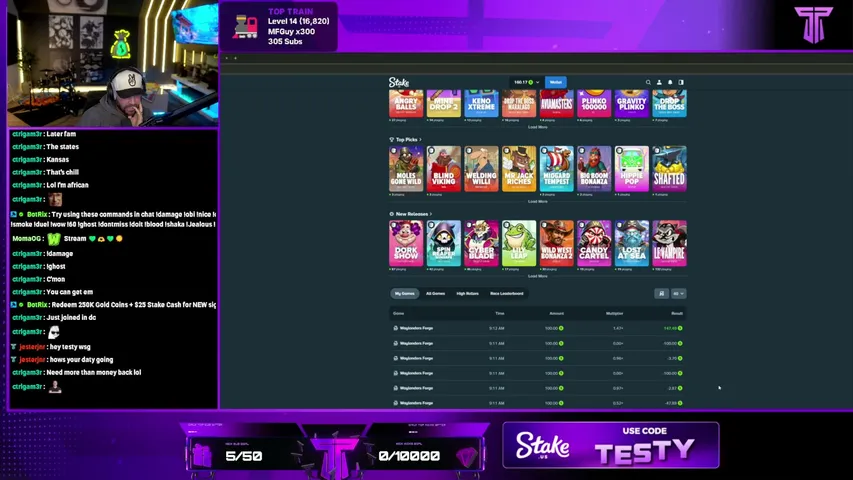Open the Dork Show game tile
The width and height of the screenshot is (853, 480).
point(406,243)
